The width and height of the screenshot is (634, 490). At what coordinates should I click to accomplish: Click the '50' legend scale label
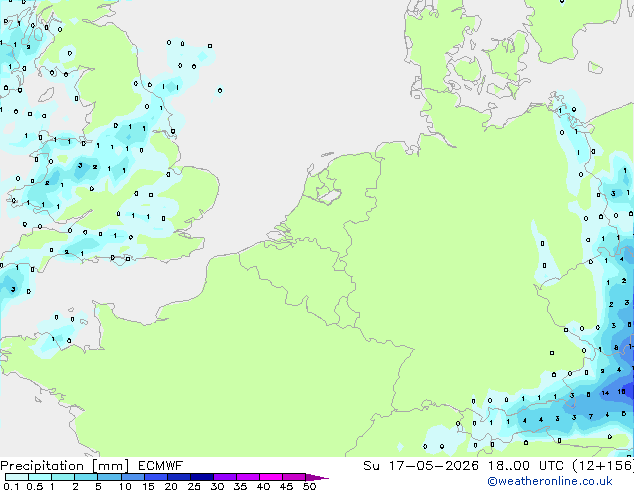309,486
